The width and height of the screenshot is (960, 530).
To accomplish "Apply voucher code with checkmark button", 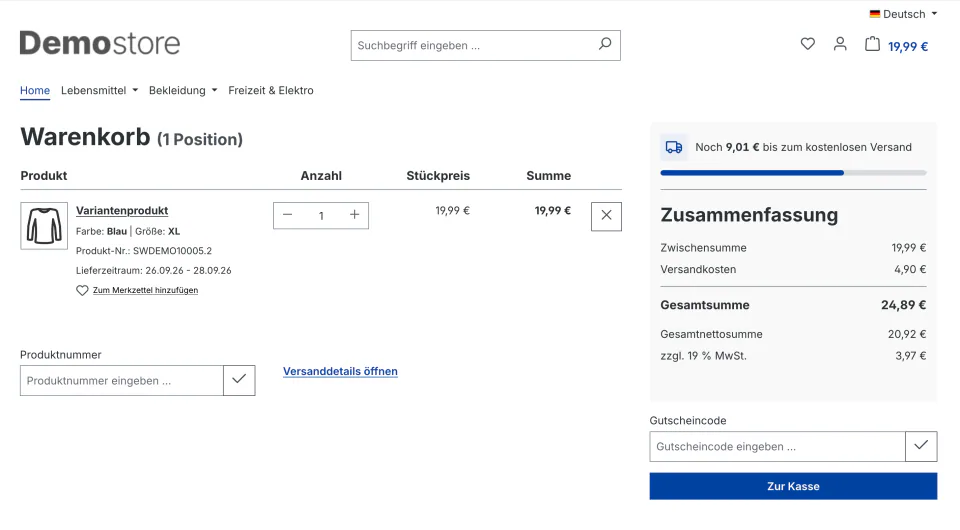I will (921, 446).
